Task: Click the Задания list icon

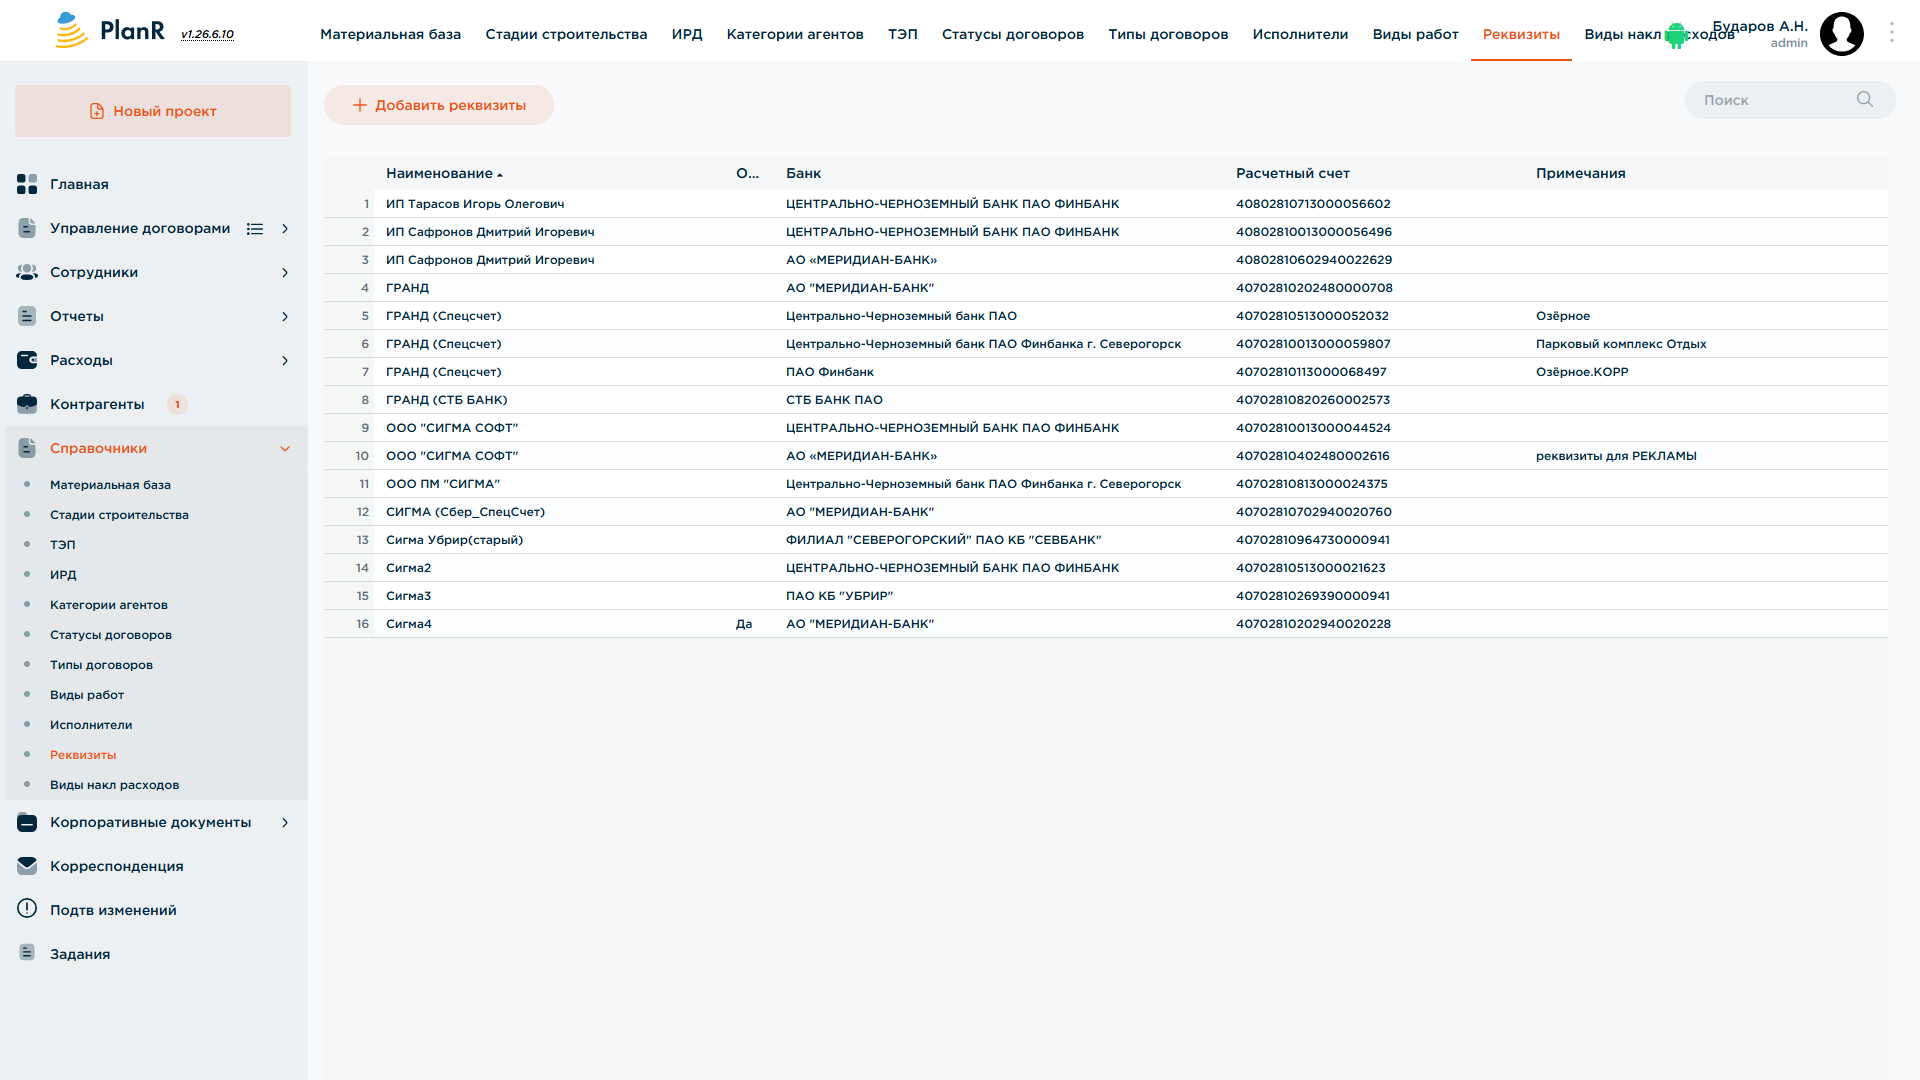Action: pos(27,953)
